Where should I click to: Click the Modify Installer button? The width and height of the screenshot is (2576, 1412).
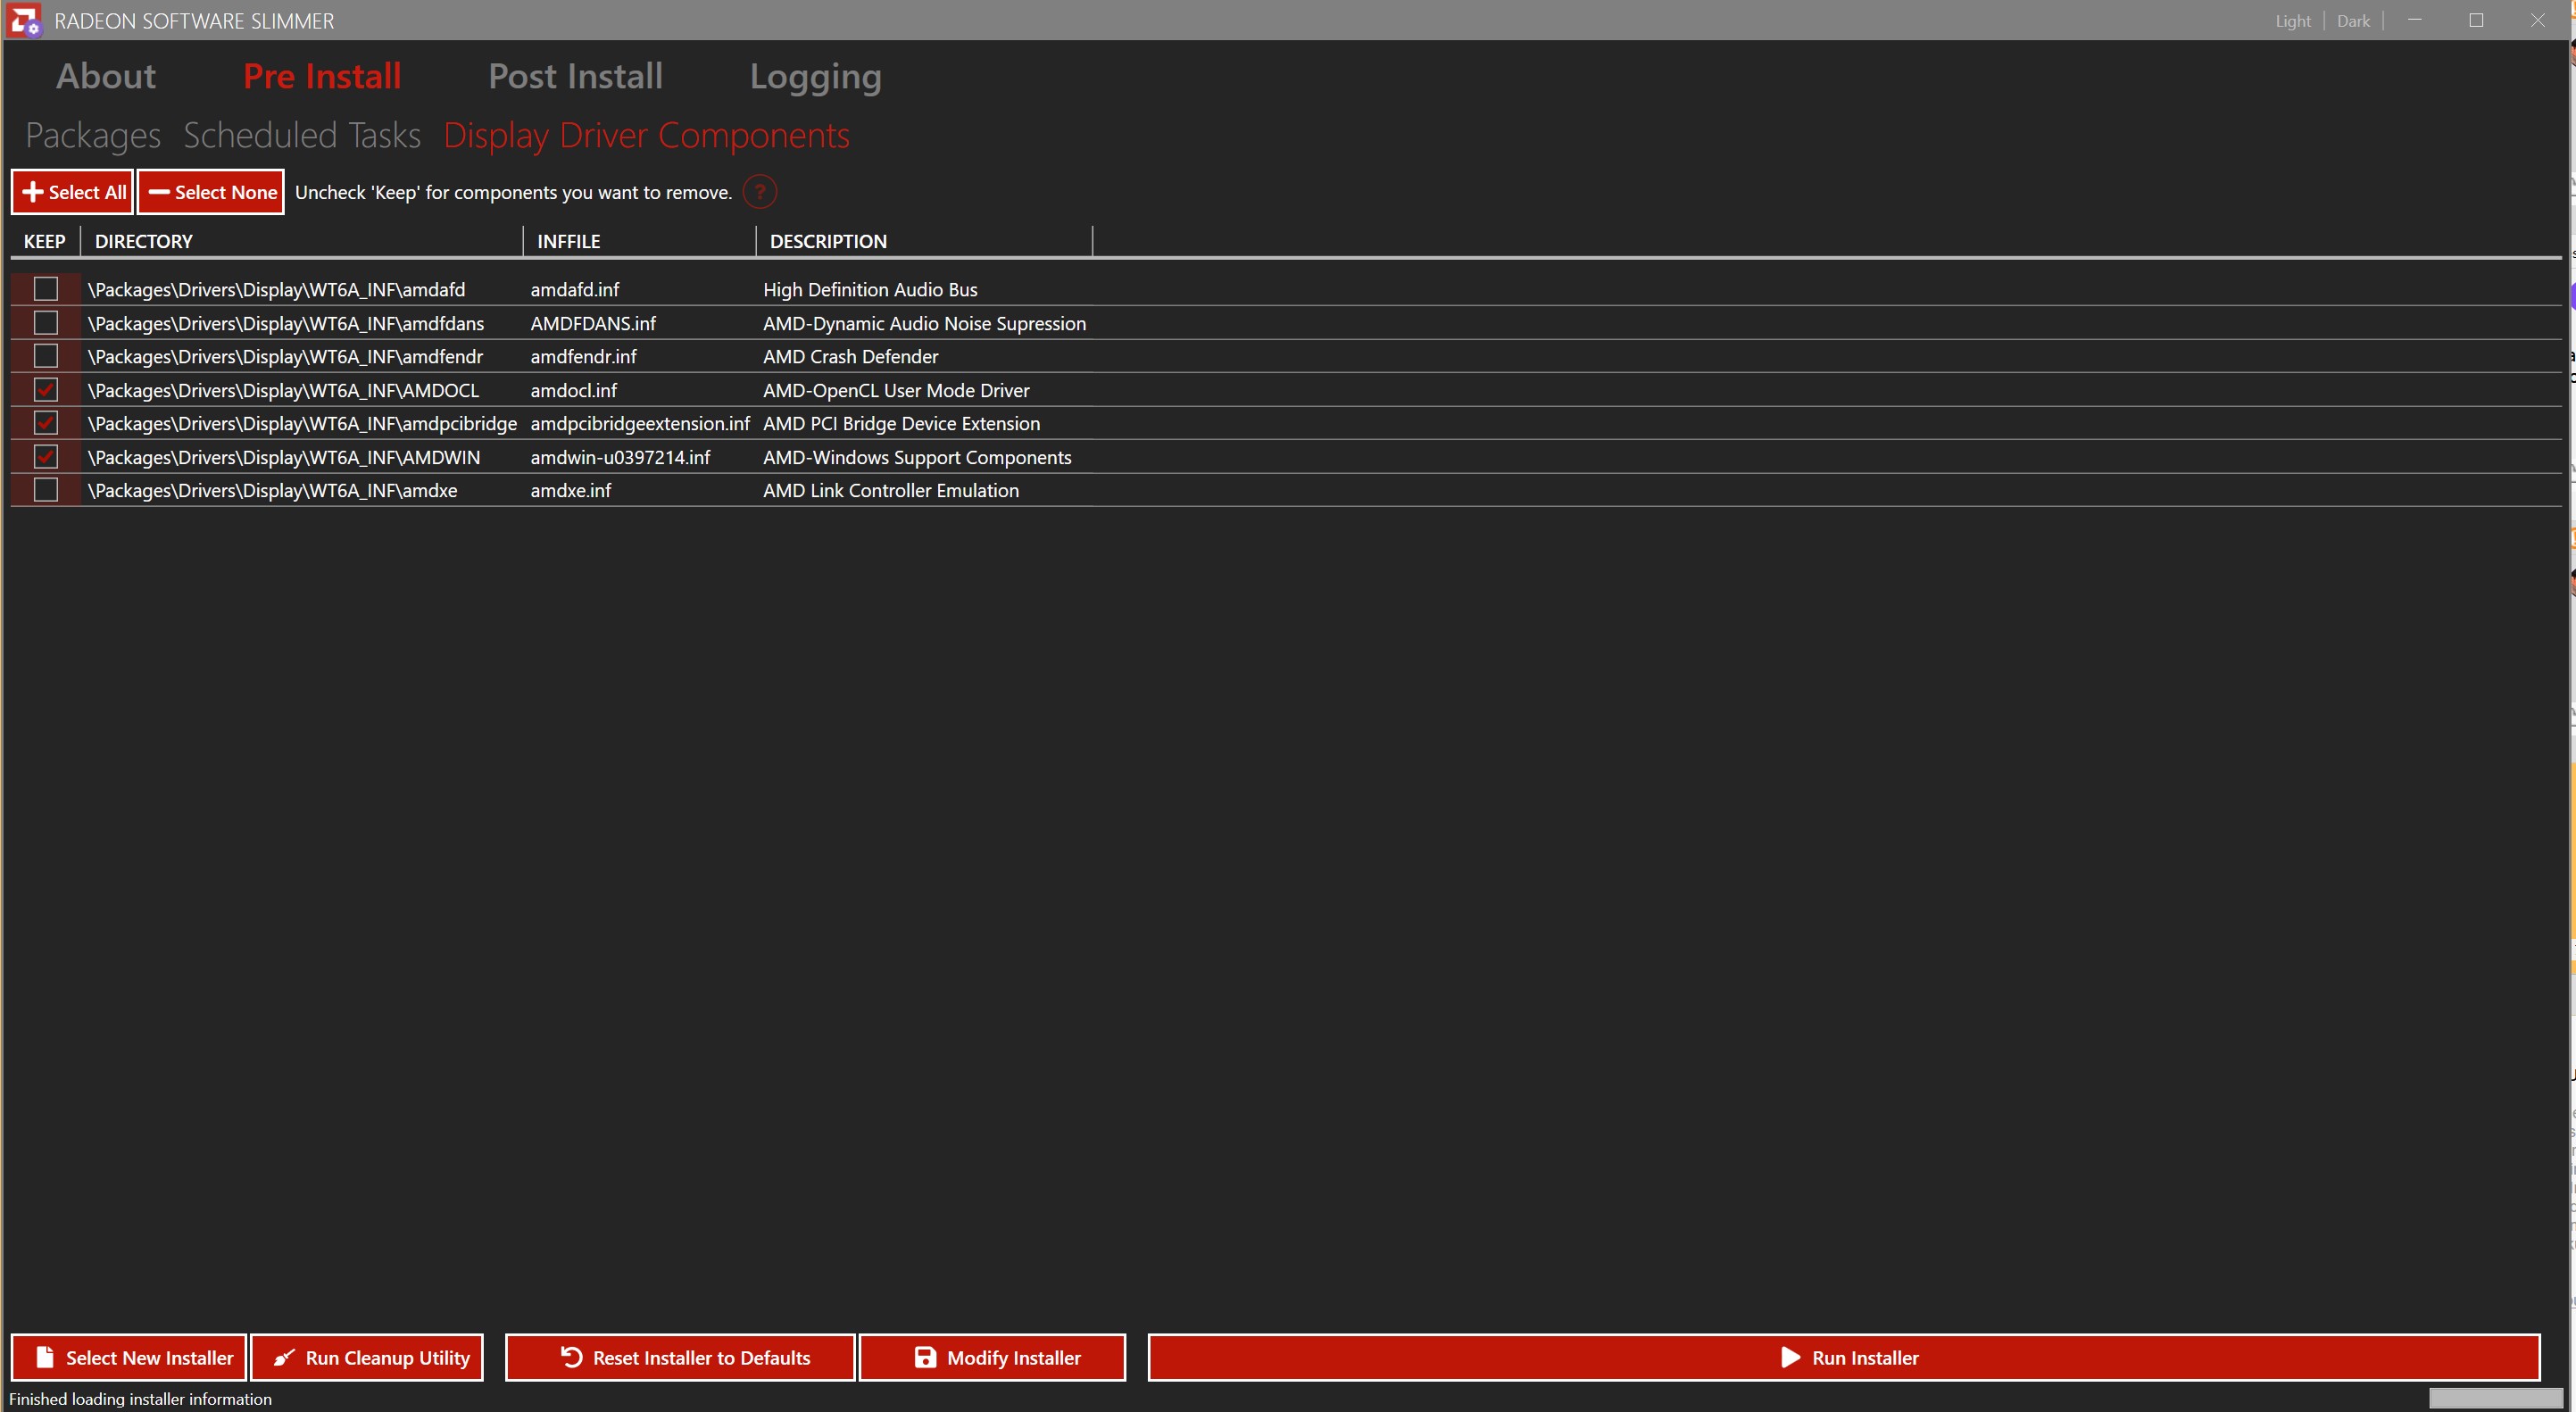click(993, 1357)
